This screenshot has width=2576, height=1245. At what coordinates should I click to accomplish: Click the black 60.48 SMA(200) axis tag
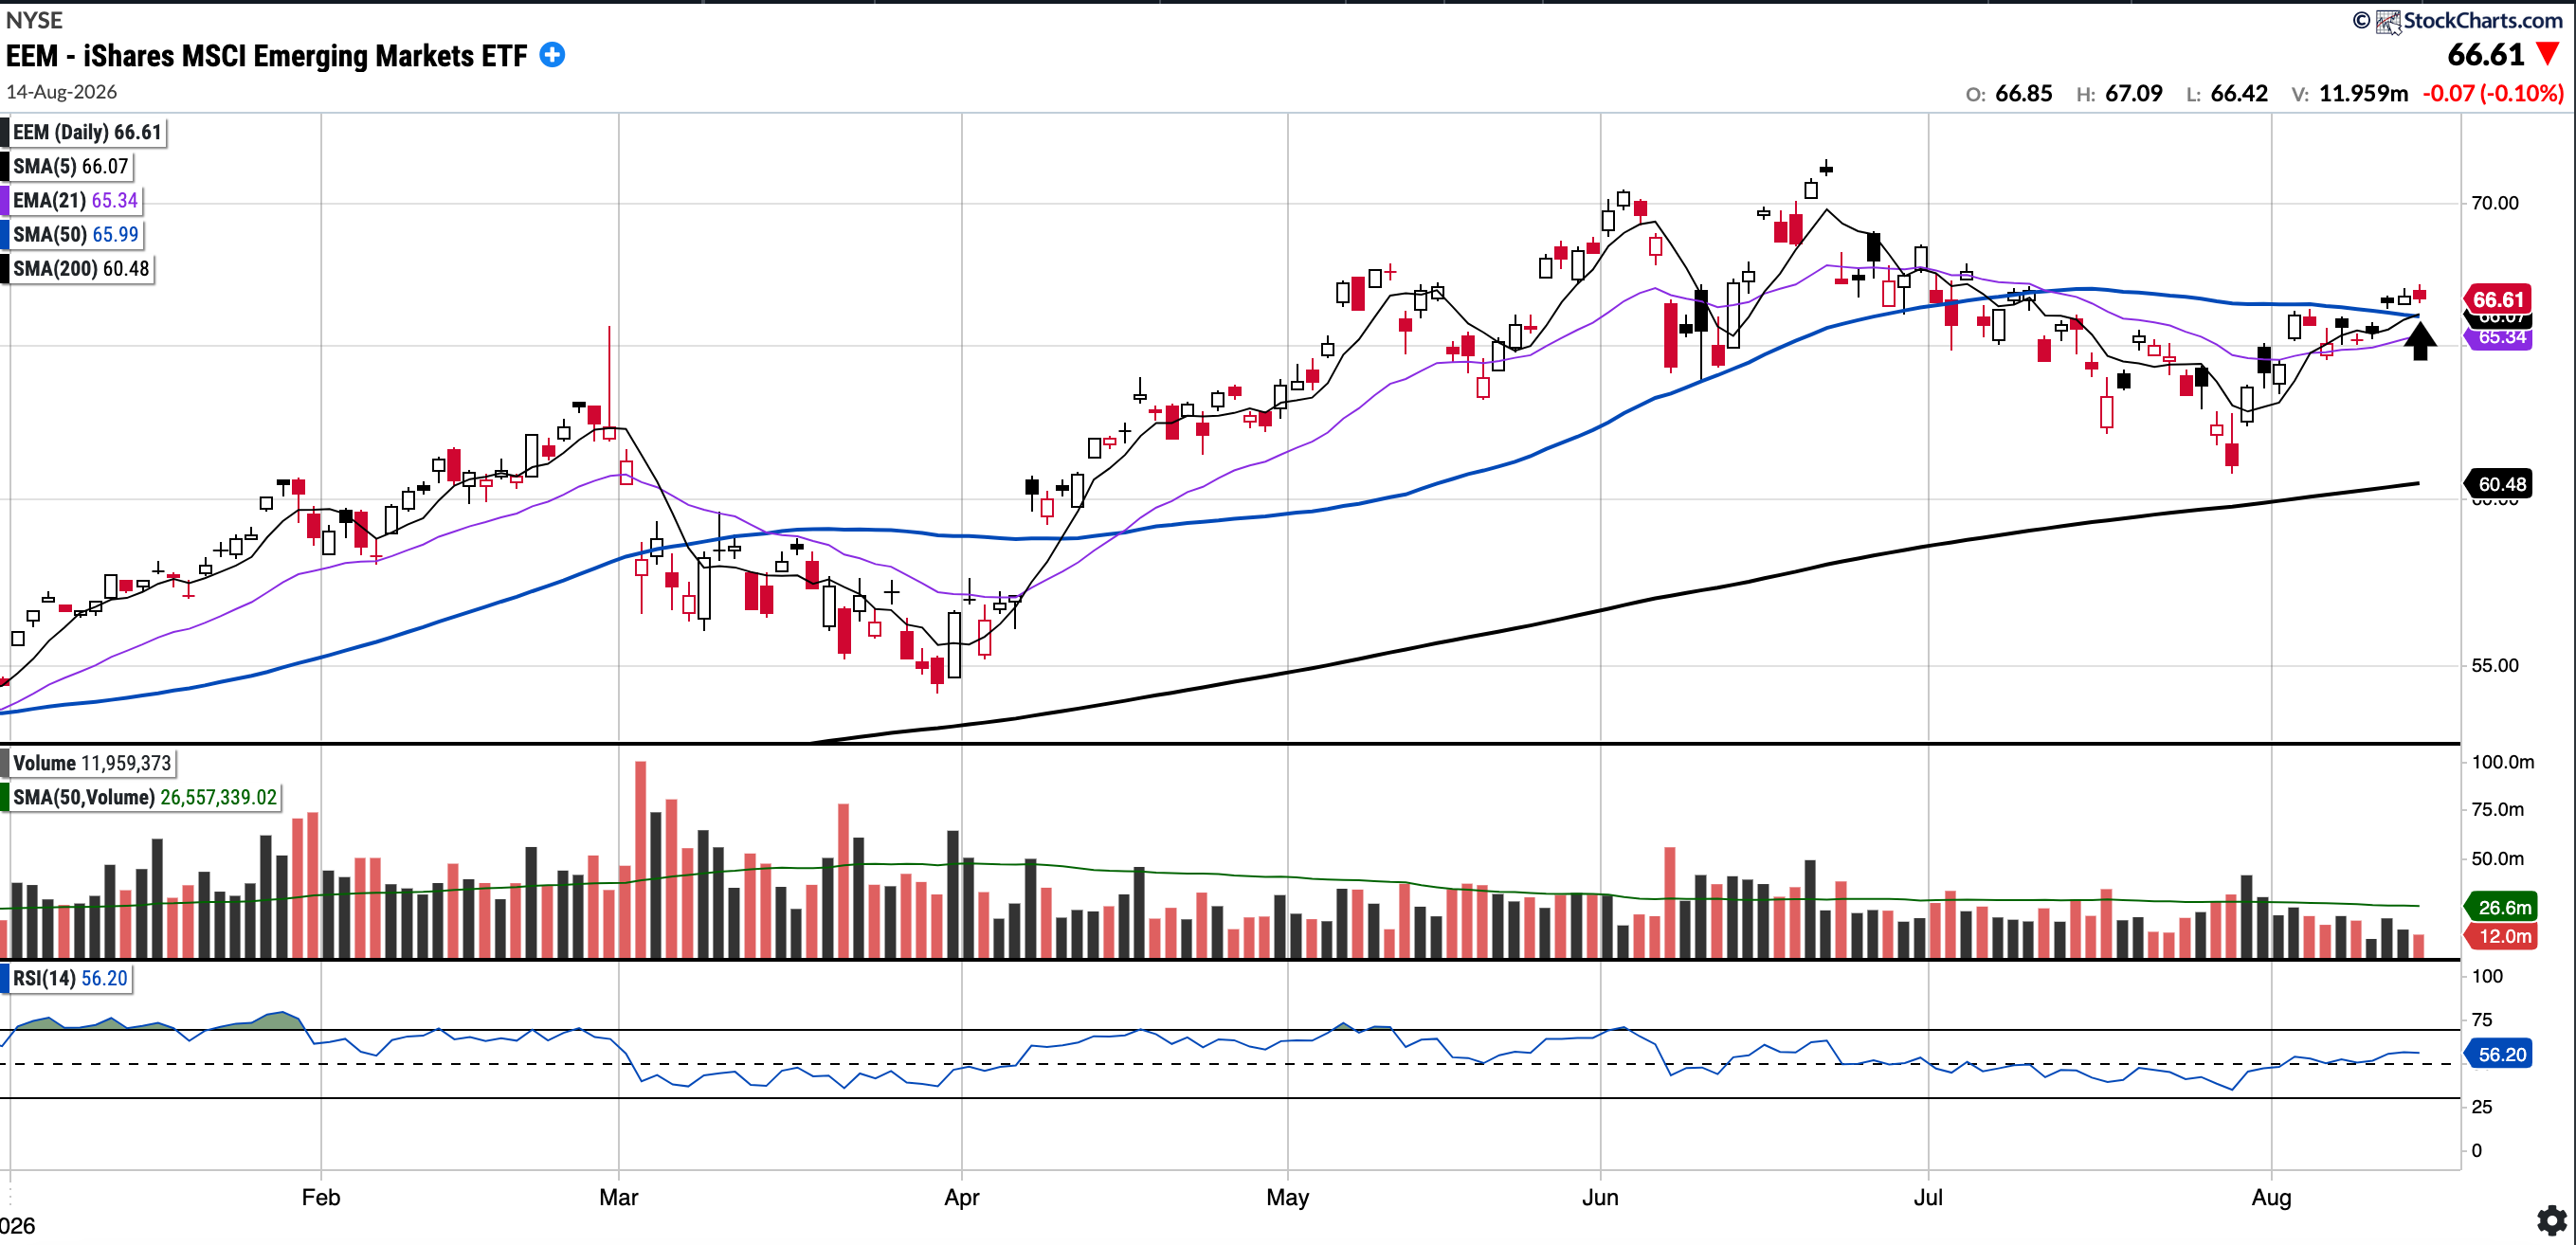tap(2499, 484)
